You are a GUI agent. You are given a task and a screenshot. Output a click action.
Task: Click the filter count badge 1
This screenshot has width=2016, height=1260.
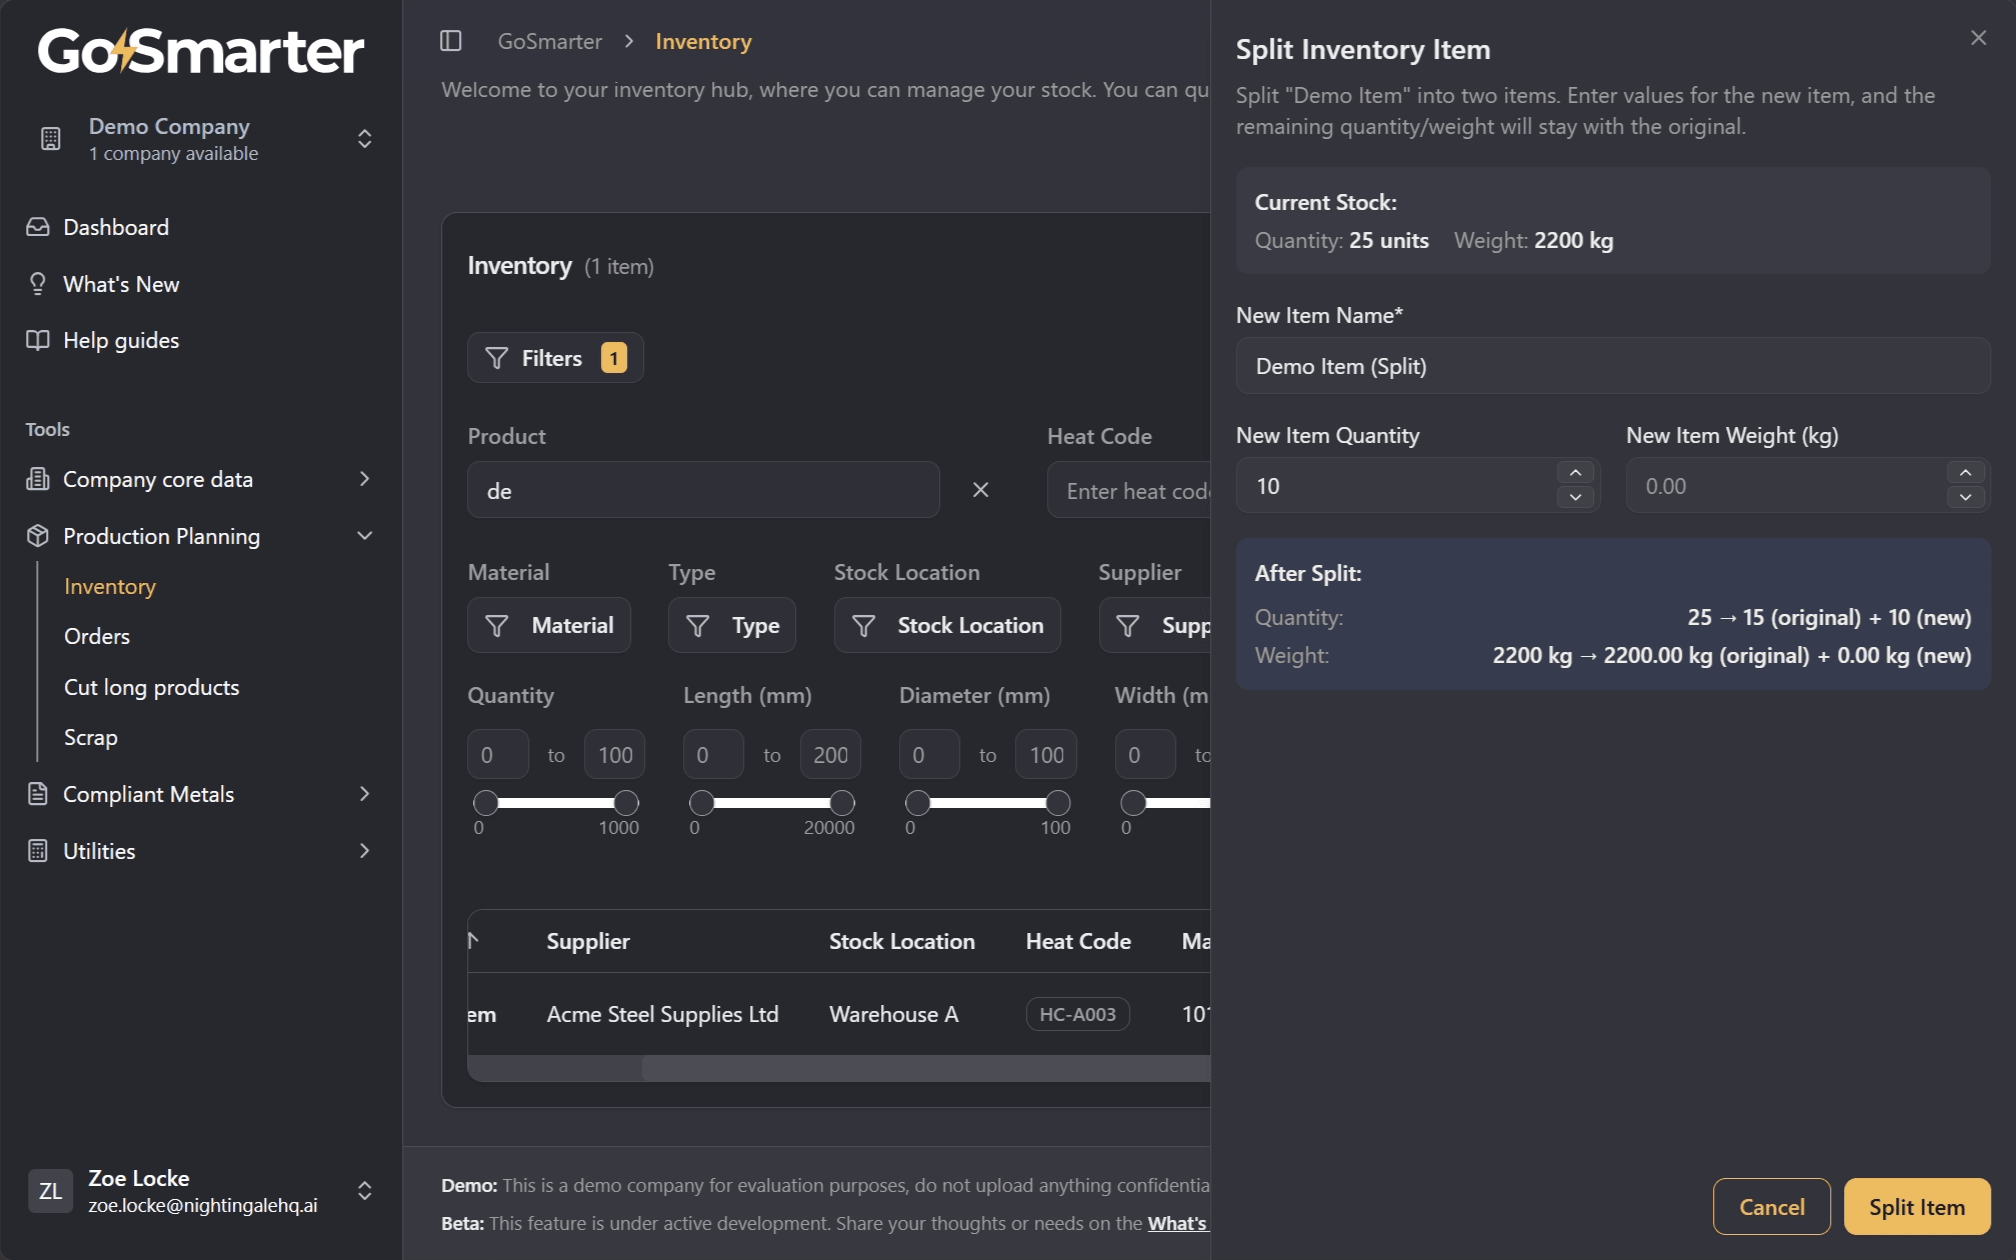(x=614, y=358)
